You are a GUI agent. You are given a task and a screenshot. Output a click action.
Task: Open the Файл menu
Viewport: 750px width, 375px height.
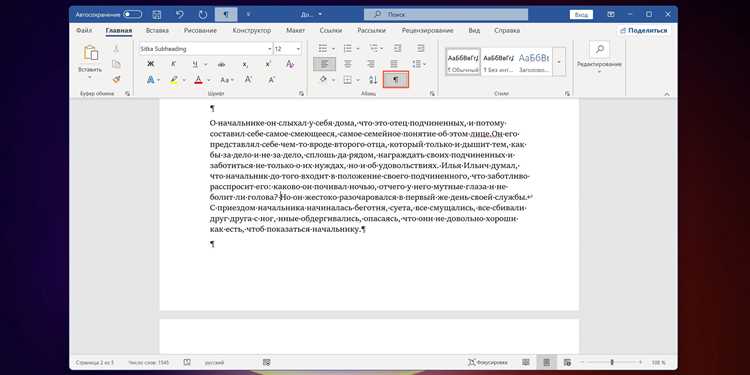tap(84, 30)
